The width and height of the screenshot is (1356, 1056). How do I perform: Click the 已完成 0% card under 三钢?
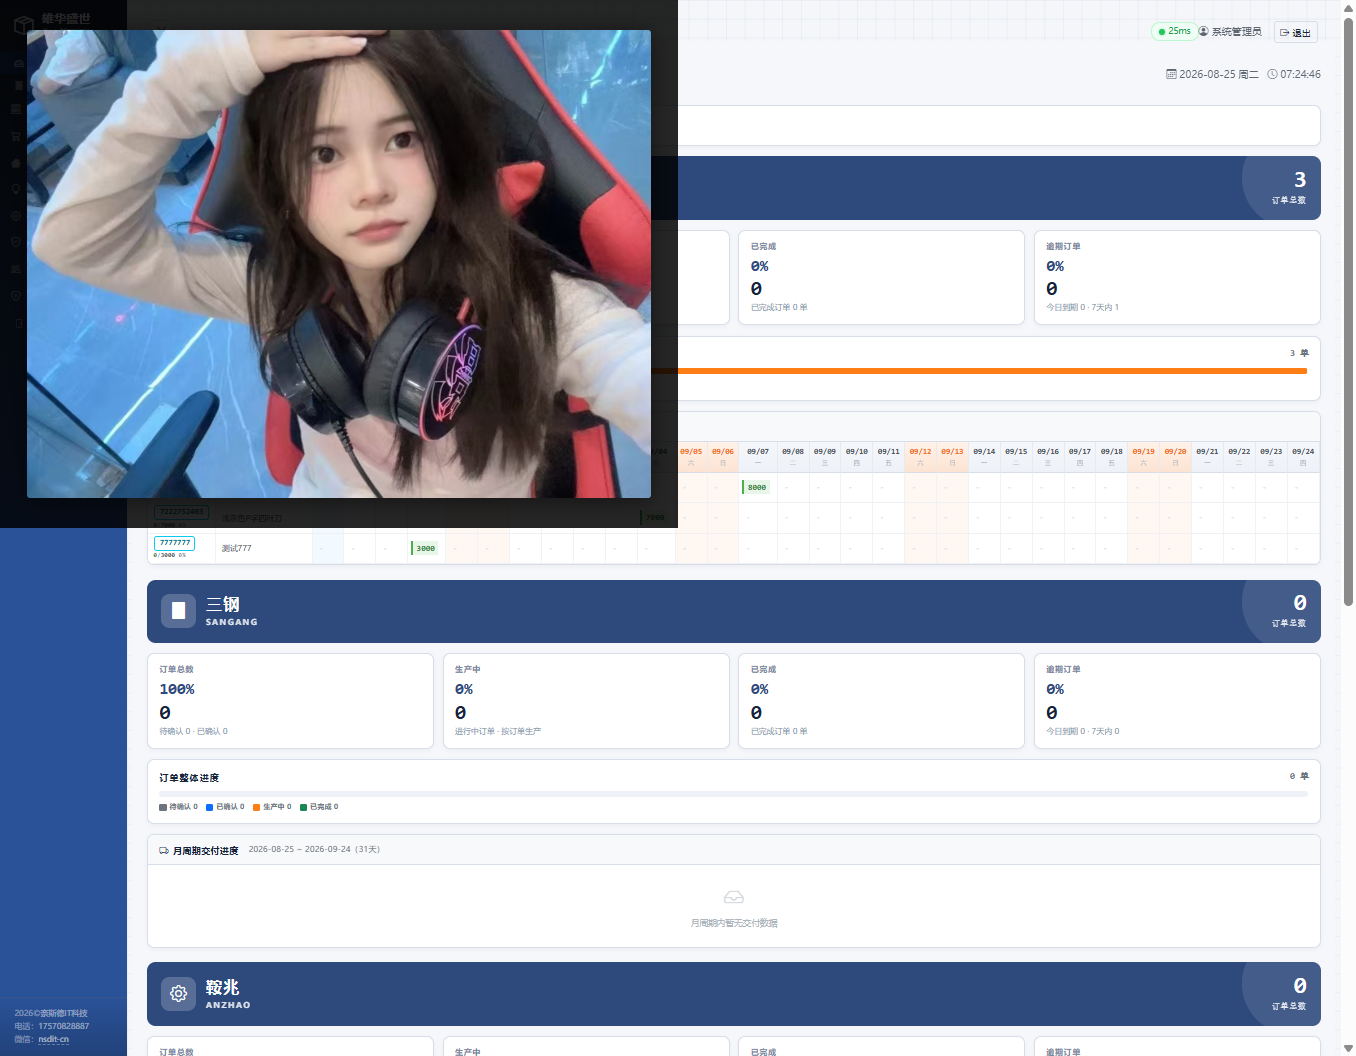point(881,701)
